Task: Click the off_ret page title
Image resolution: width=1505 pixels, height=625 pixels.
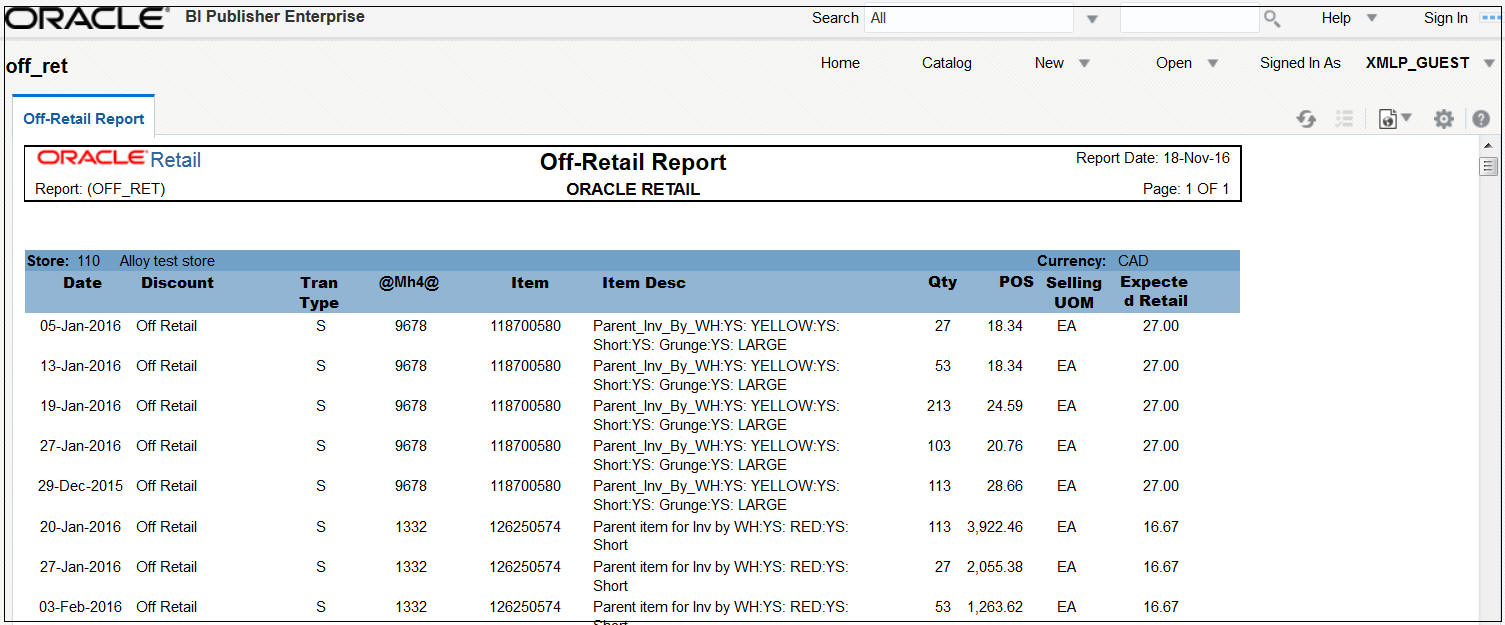Action: (37, 67)
